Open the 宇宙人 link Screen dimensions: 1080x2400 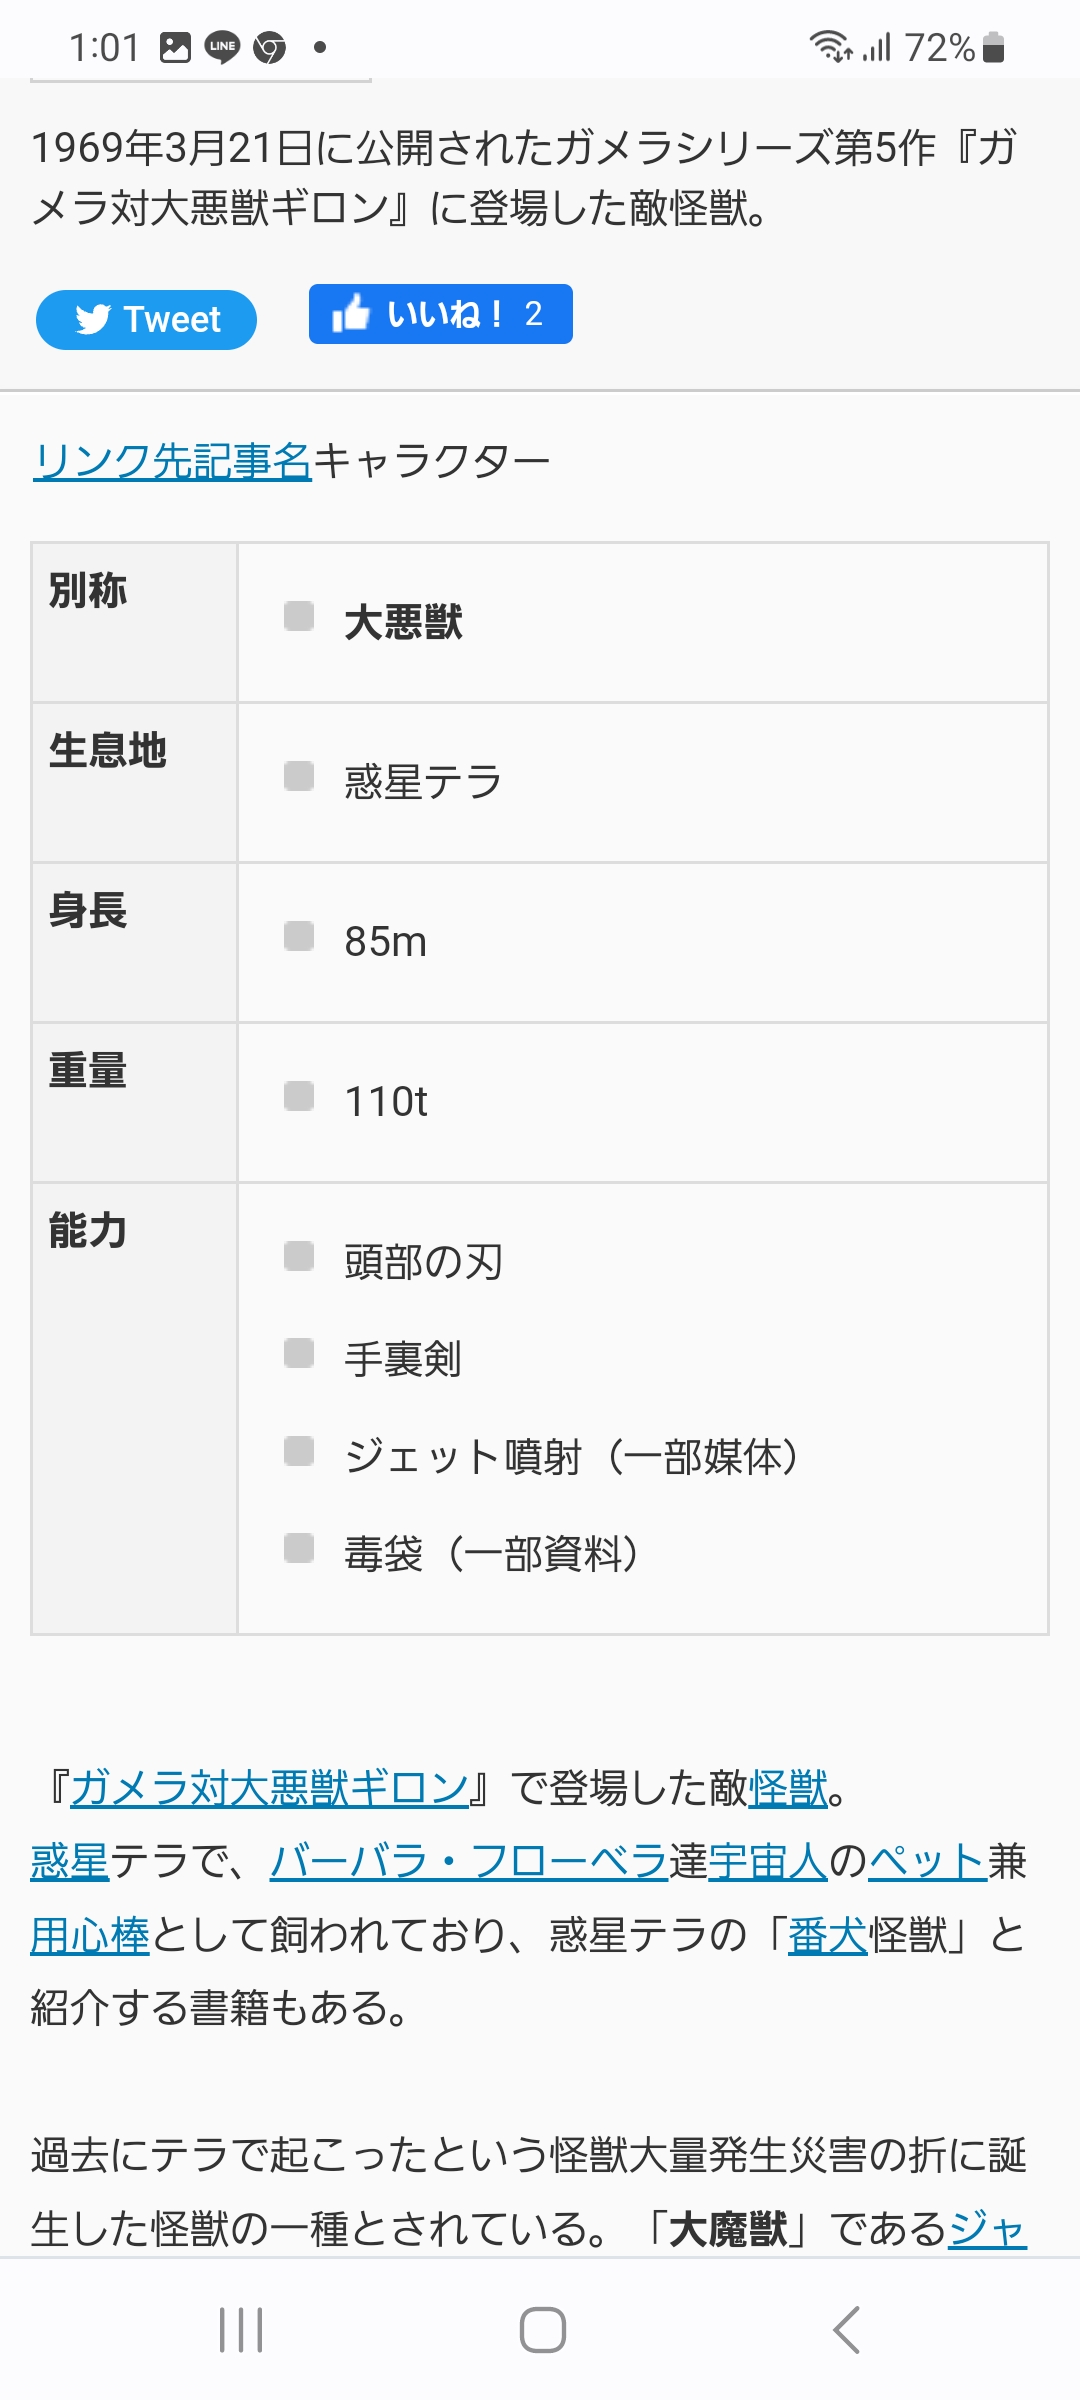(x=768, y=1862)
